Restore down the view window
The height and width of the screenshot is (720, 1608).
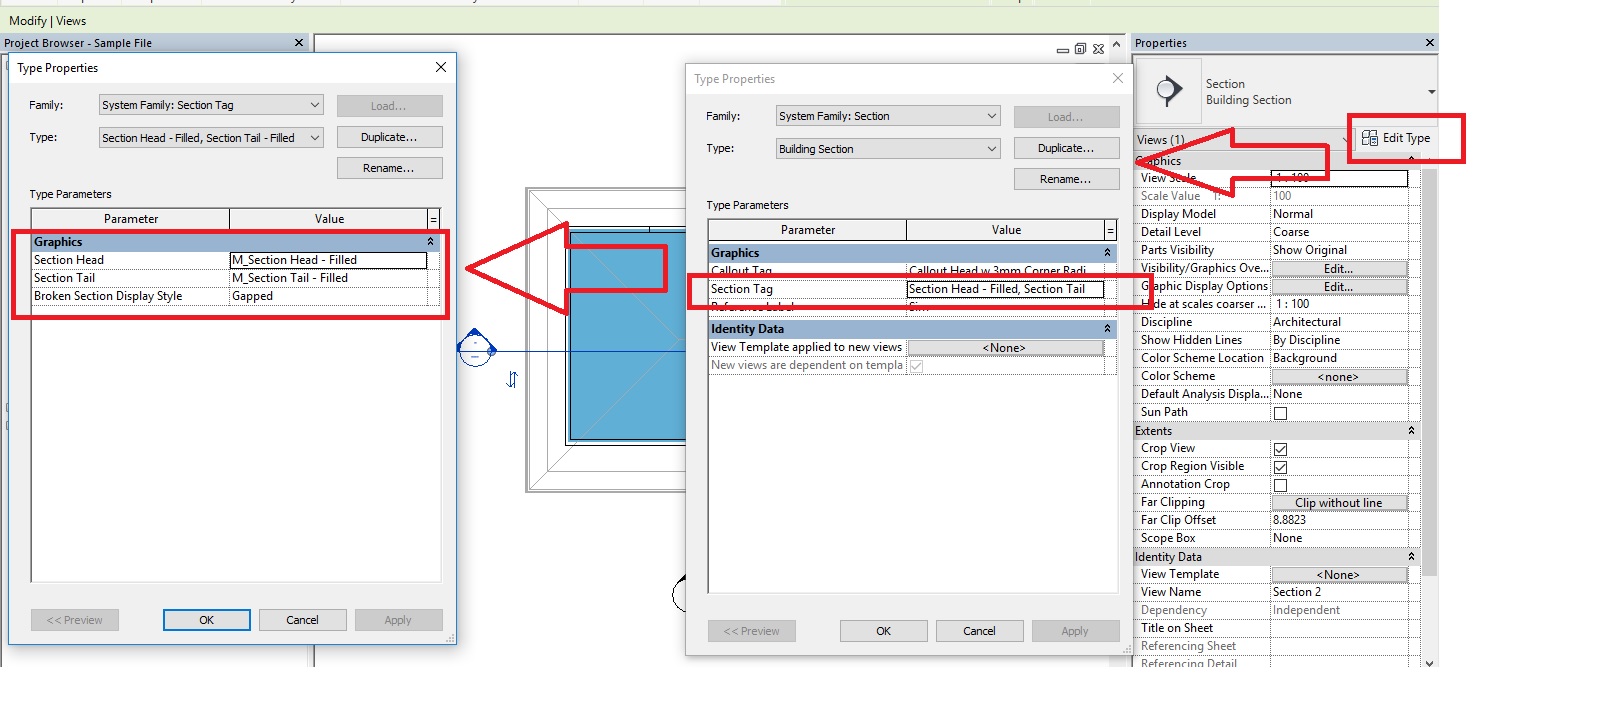click(x=1080, y=49)
